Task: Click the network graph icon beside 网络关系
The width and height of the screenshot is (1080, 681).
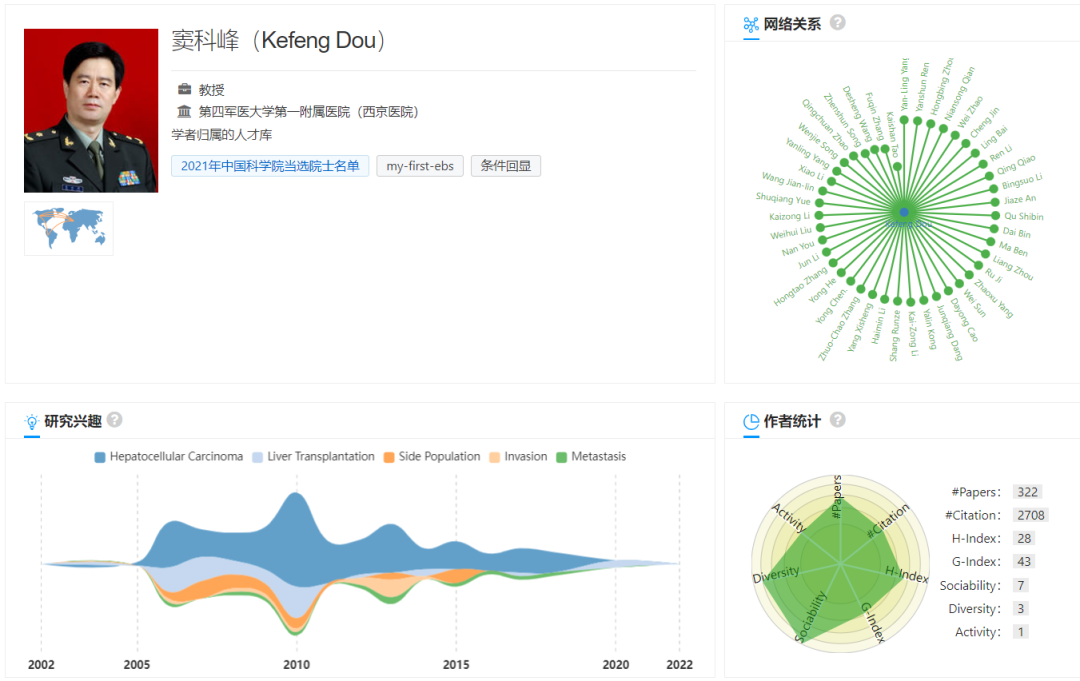Action: 751,24
